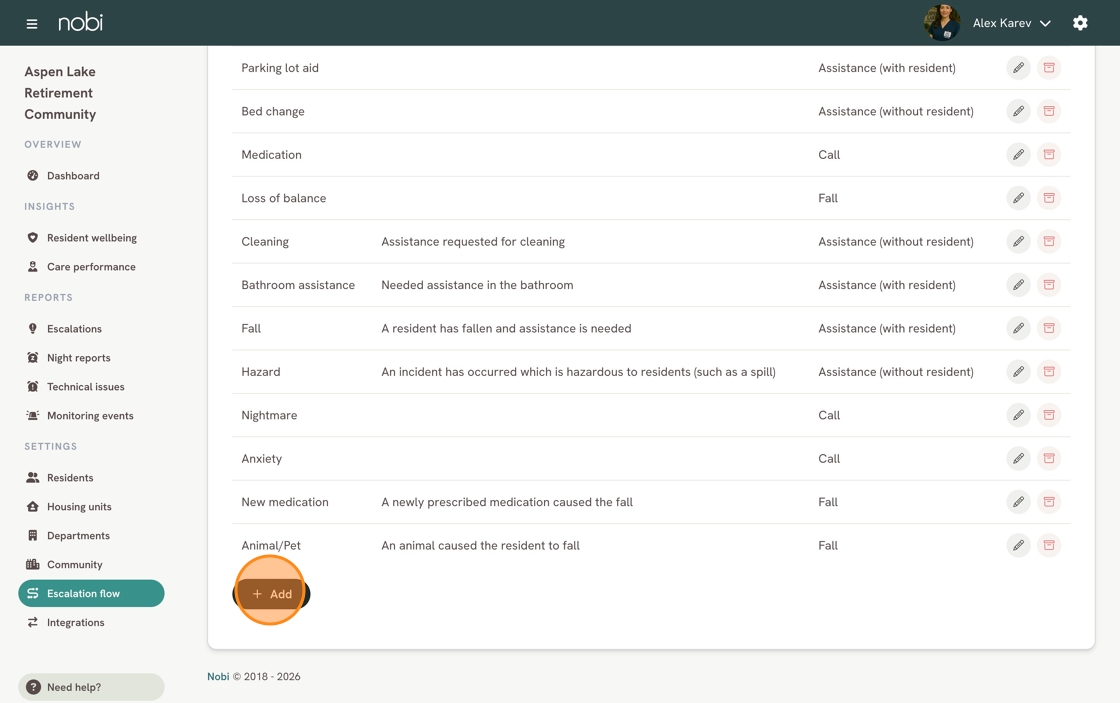The height and width of the screenshot is (703, 1120).
Task: Click the nobi logo
Action: [x=80, y=22]
